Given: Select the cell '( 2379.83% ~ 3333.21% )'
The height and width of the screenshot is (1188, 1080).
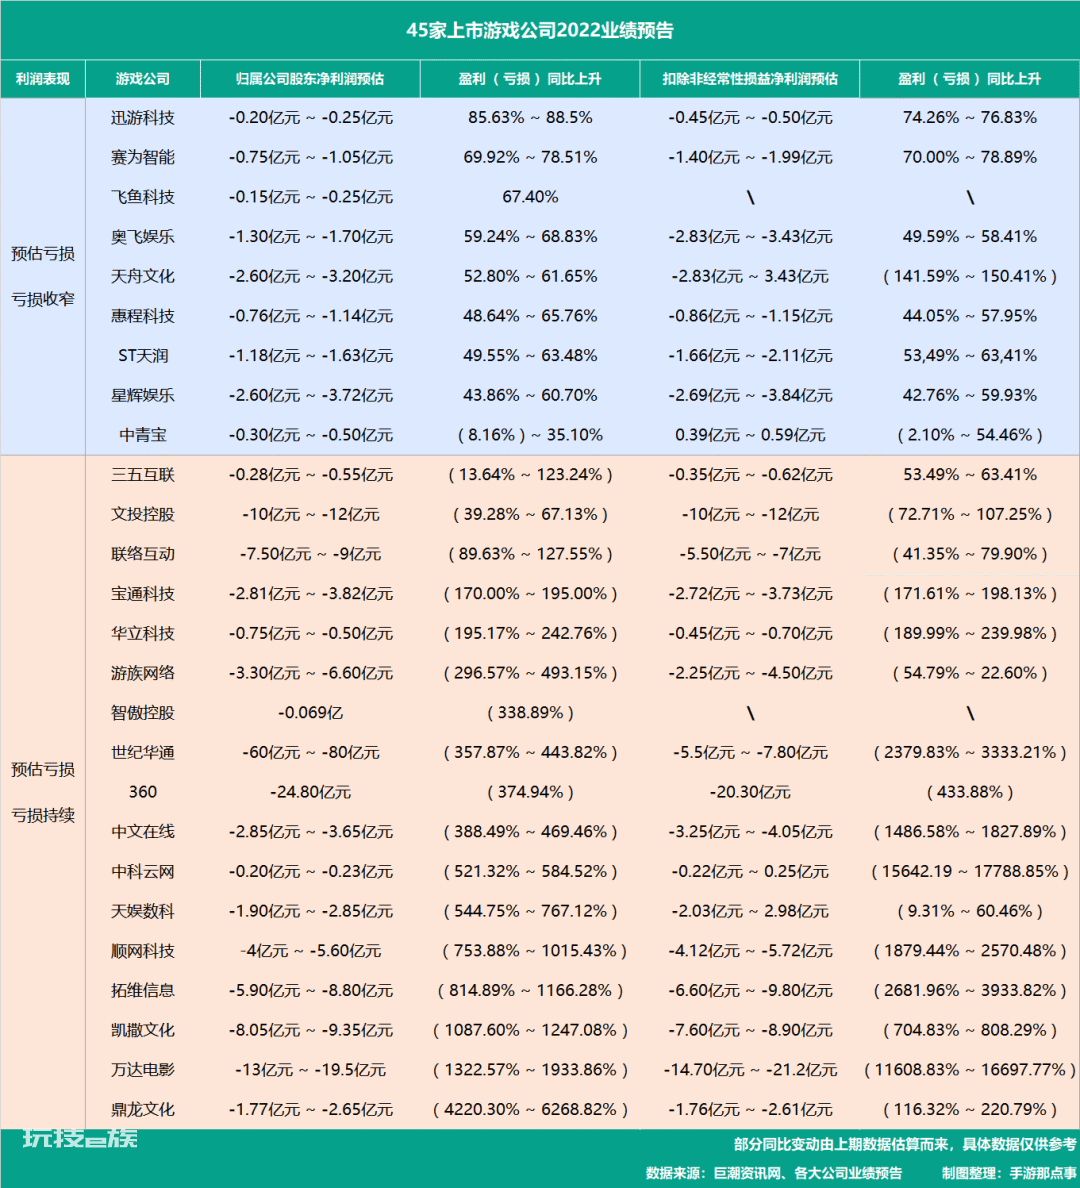Looking at the screenshot, I should coord(969,752).
